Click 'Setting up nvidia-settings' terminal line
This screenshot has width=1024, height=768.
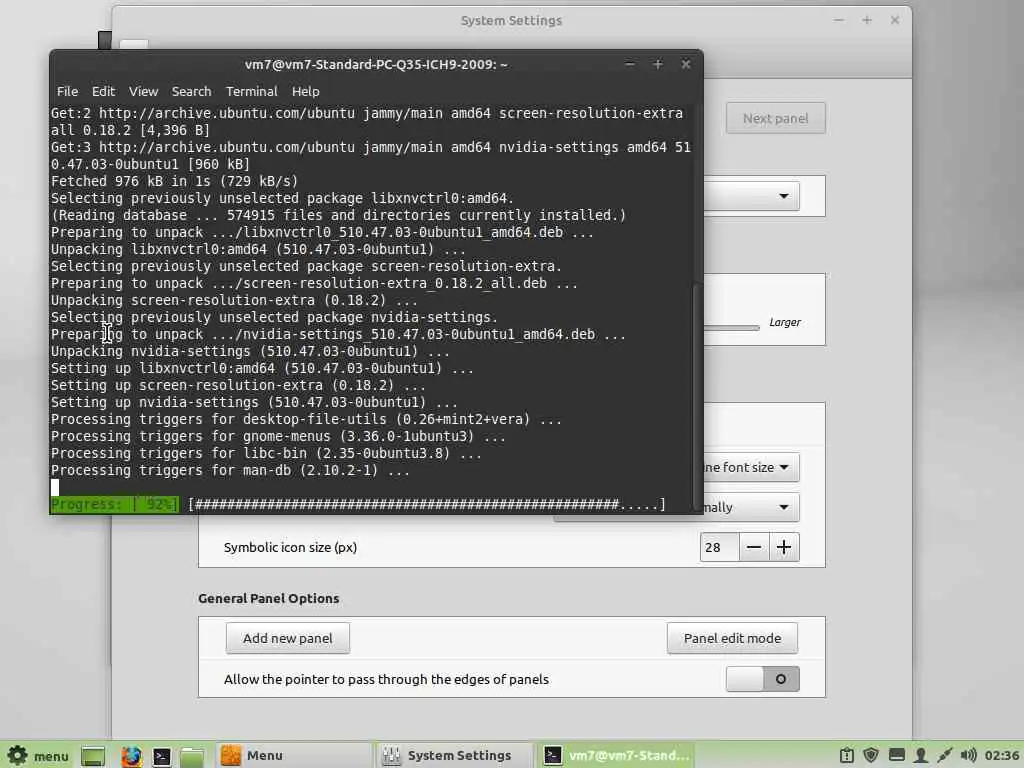(254, 402)
